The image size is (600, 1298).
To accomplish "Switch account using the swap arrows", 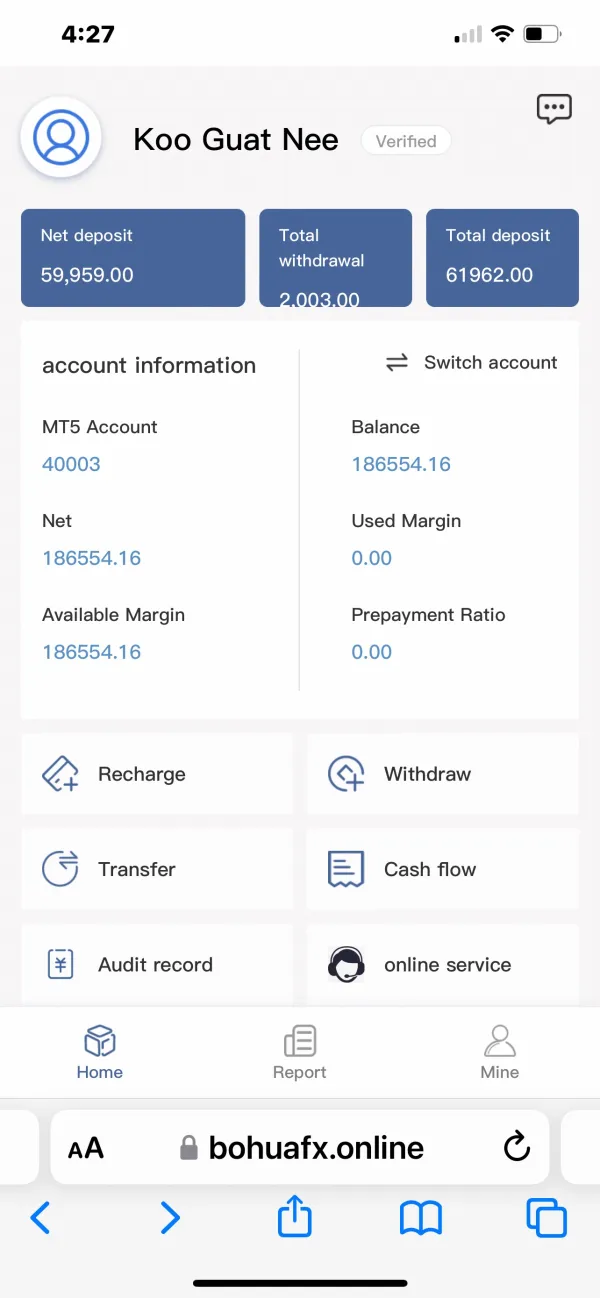I will point(397,363).
